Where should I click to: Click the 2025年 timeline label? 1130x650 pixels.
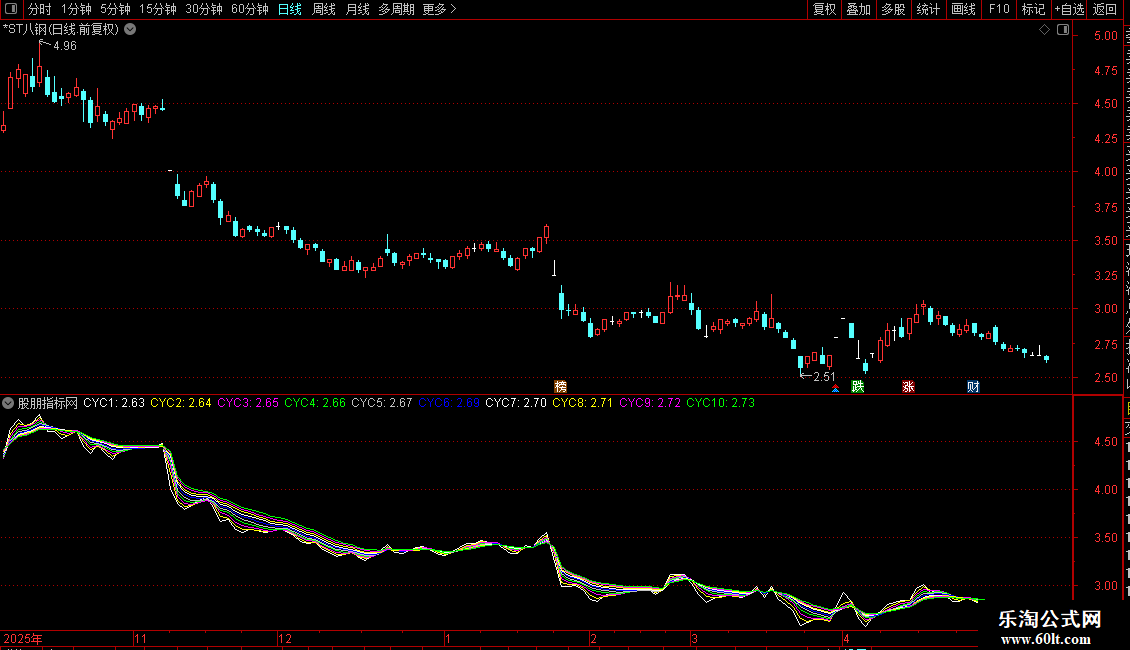tap(23, 638)
